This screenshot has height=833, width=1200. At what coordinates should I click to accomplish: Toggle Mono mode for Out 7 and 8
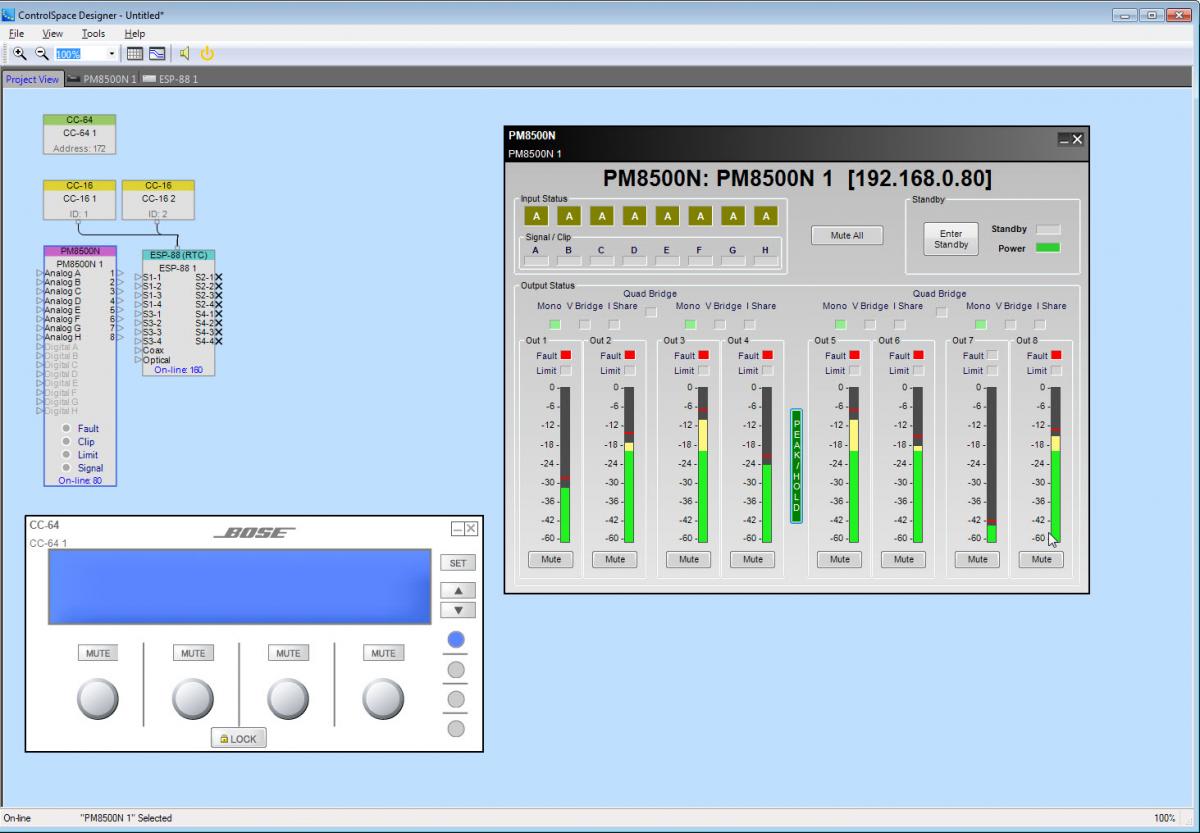[980, 325]
